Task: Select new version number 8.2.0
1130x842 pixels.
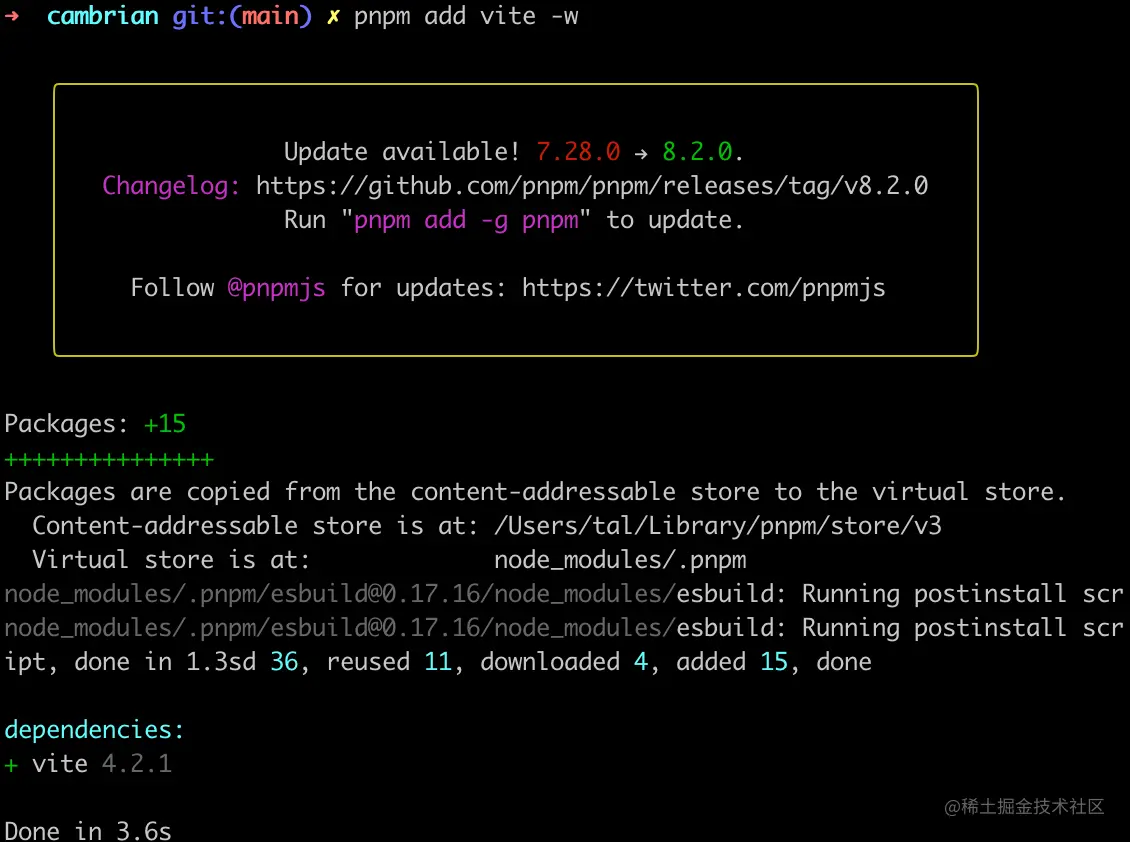Action: (x=697, y=151)
